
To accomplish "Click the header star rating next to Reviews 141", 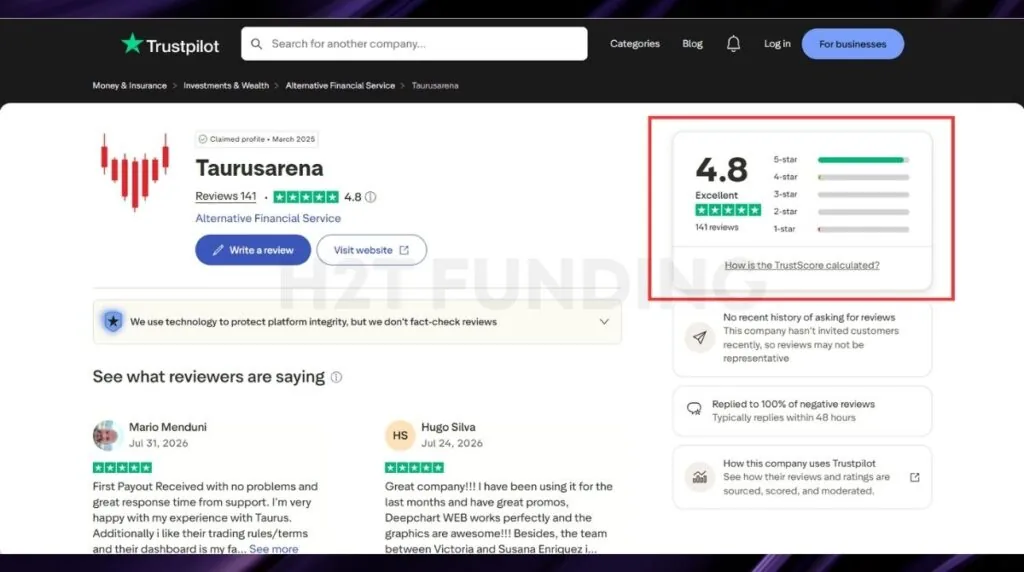I will click(x=306, y=197).
